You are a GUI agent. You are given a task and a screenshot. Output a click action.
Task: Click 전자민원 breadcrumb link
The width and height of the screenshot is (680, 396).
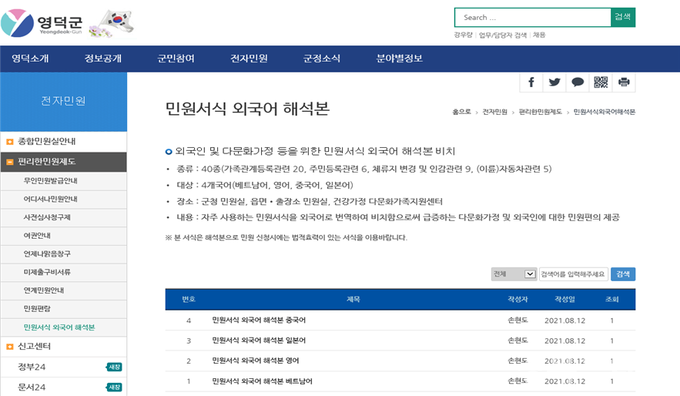coord(495,112)
